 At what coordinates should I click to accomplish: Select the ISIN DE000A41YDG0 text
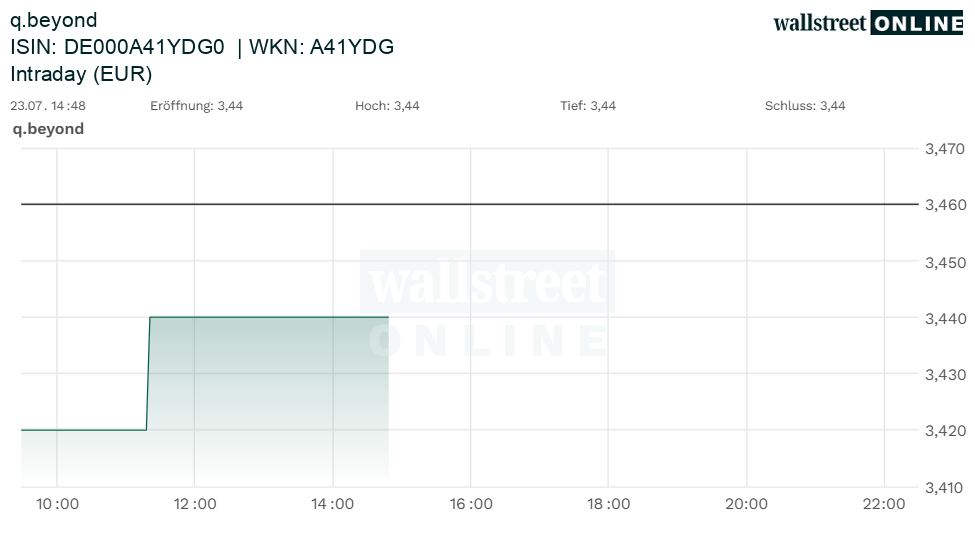tap(118, 47)
